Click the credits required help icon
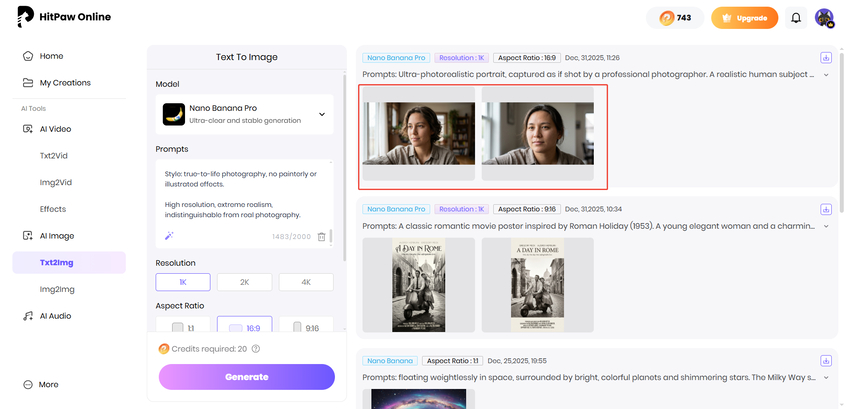 (x=255, y=349)
